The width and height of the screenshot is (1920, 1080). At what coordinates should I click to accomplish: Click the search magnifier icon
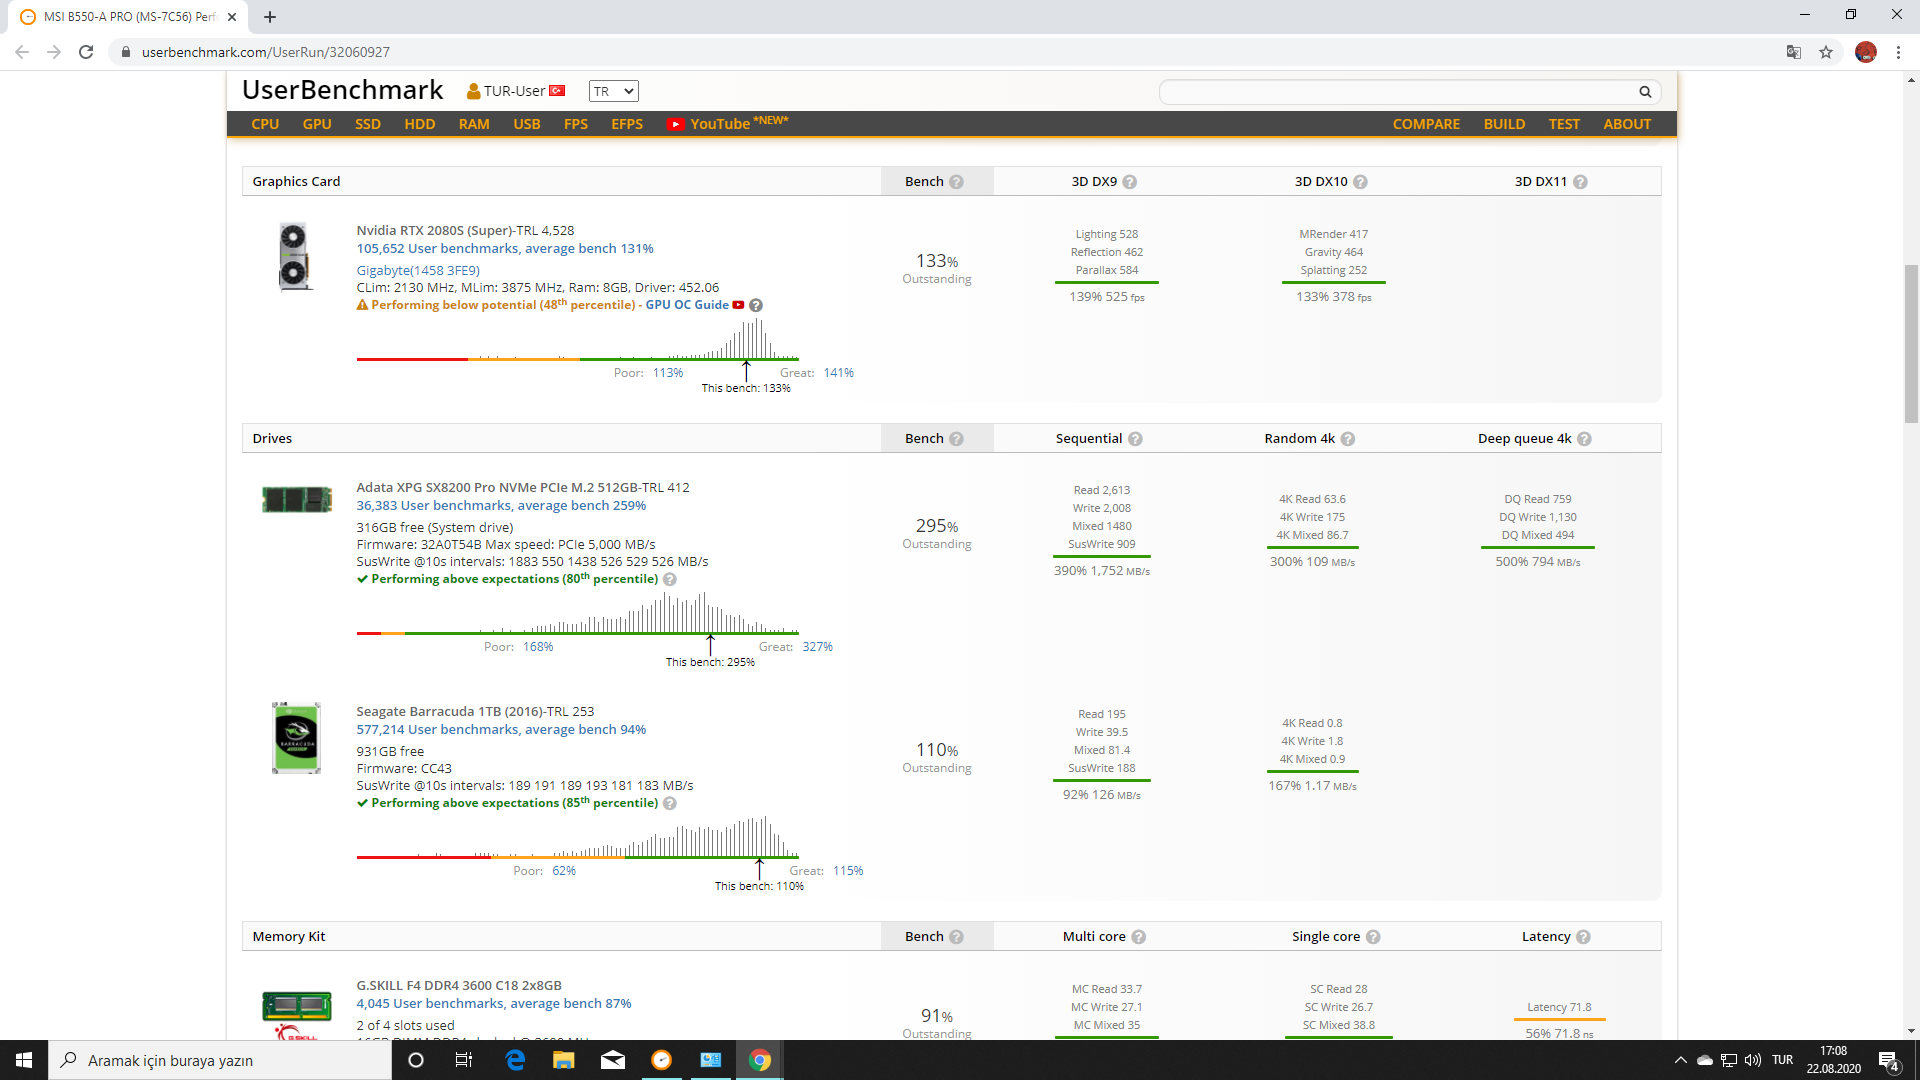pyautogui.click(x=1645, y=92)
